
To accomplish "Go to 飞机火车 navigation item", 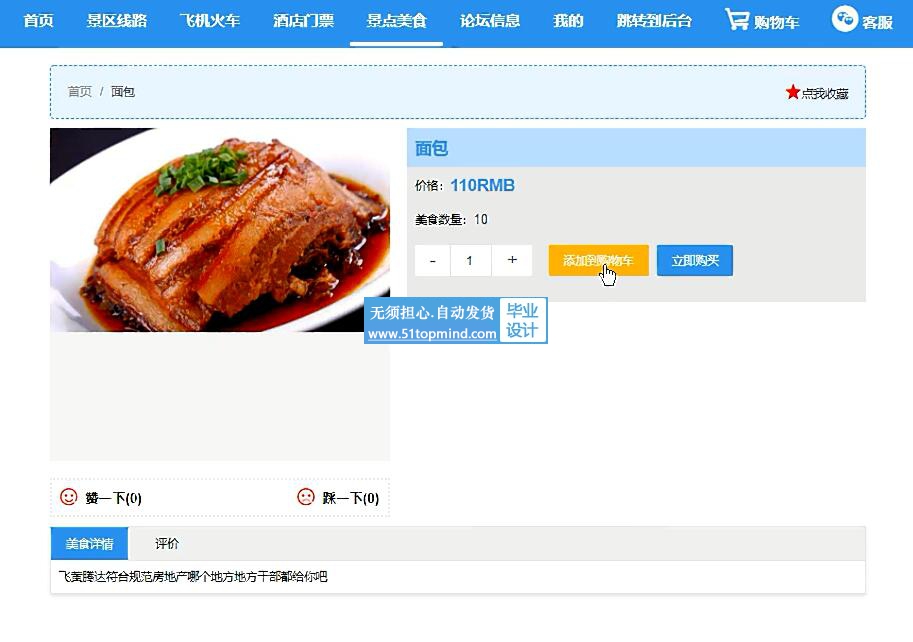I will 210,21.
